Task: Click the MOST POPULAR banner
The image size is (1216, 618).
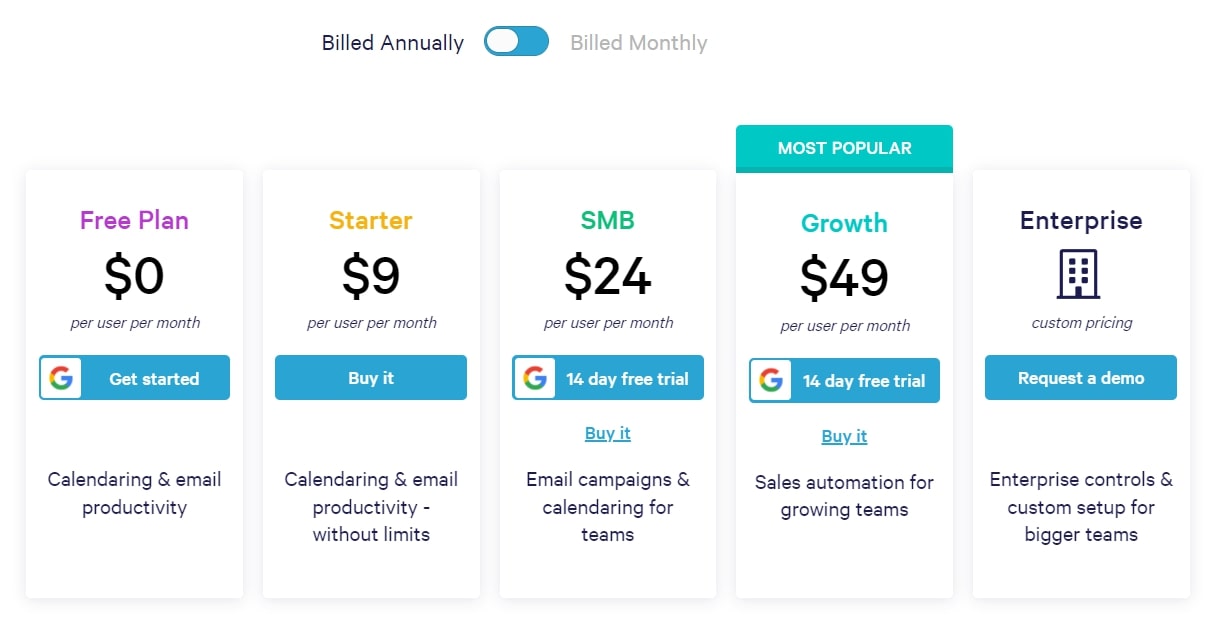Action: 844,147
